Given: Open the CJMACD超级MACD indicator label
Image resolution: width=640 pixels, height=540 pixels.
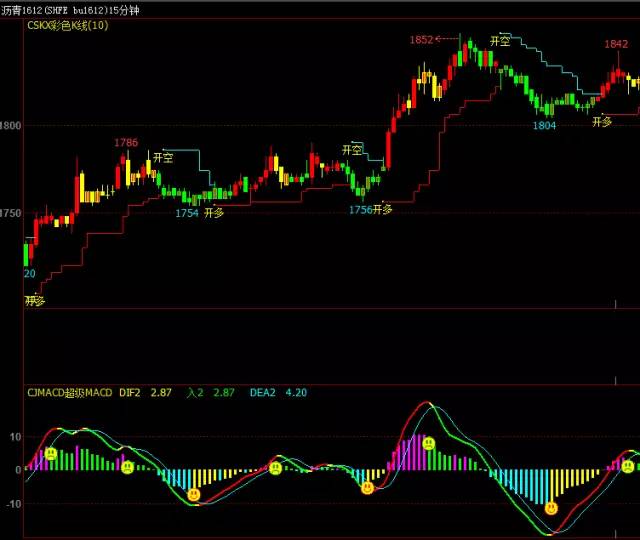Looking at the screenshot, I should click(x=70, y=393).
